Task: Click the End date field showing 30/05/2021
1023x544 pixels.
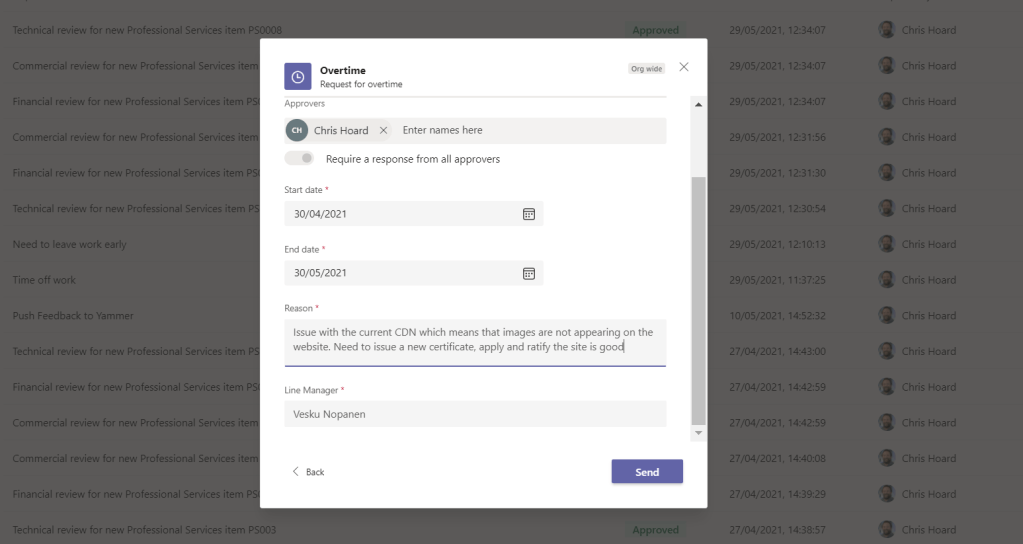Action: [400, 273]
